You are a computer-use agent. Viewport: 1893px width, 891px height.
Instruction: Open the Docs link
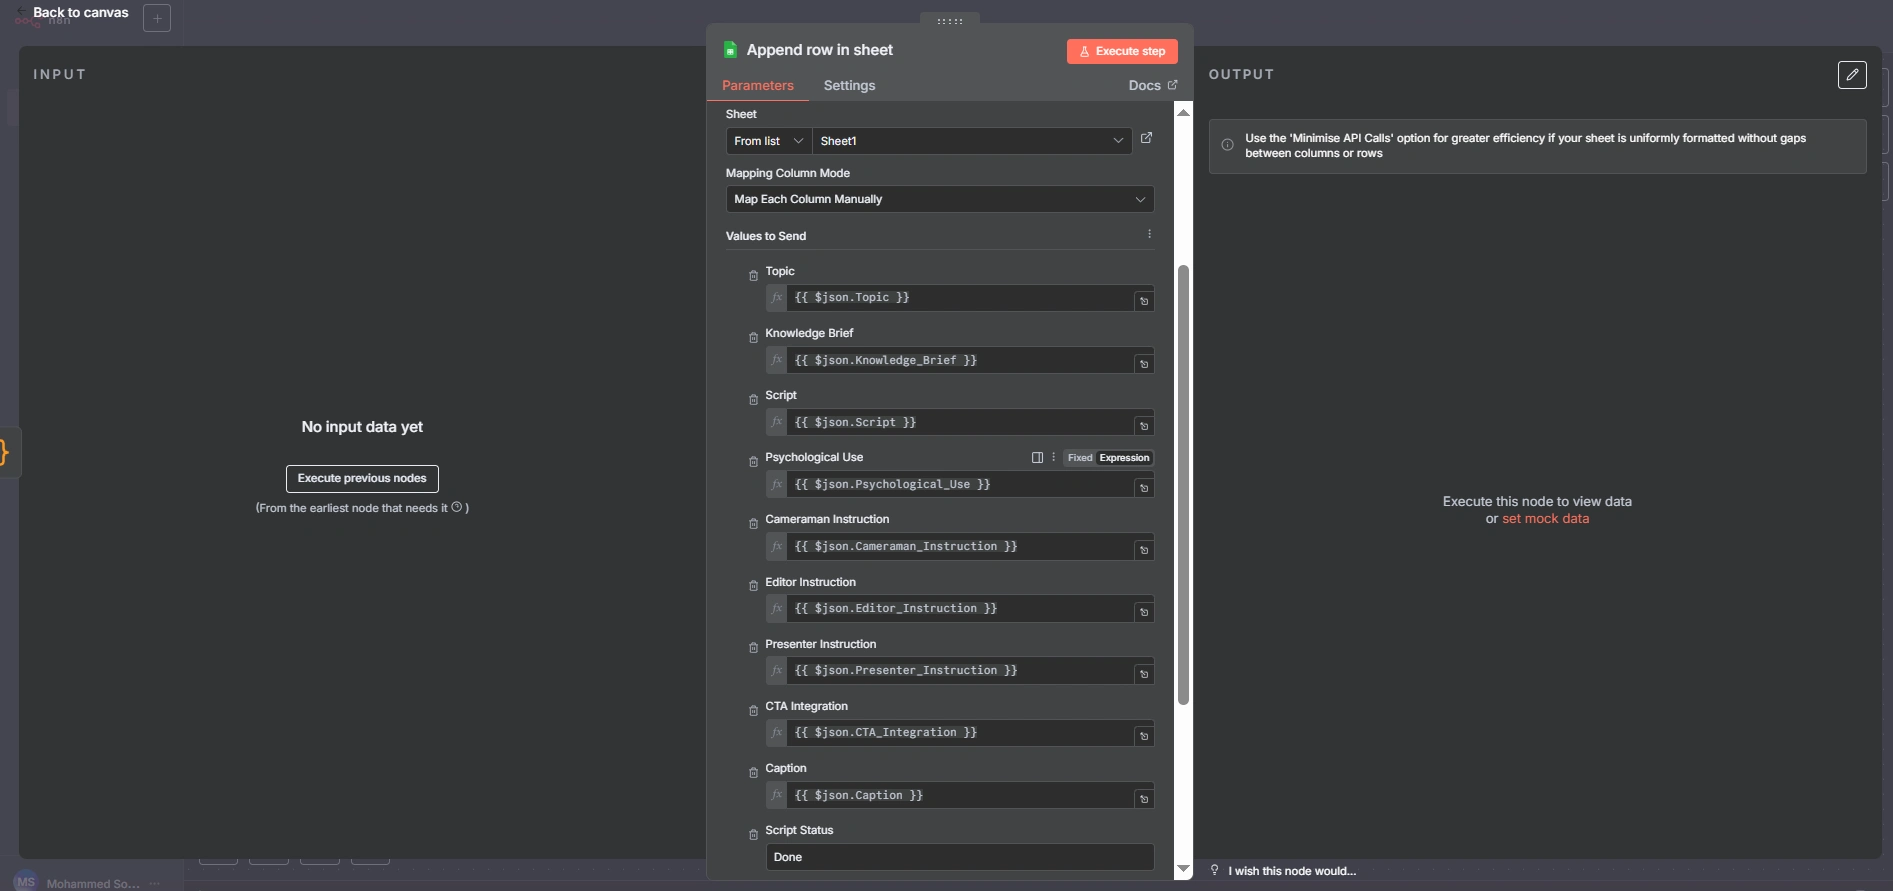(x=1153, y=86)
